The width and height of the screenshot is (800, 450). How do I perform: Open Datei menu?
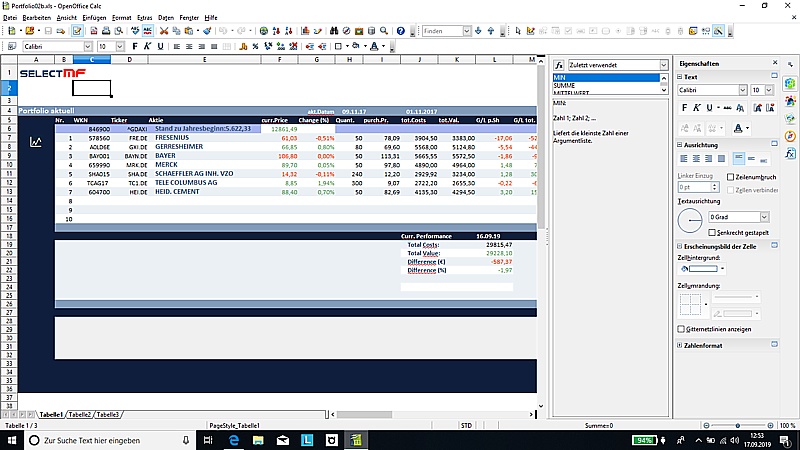10,18
